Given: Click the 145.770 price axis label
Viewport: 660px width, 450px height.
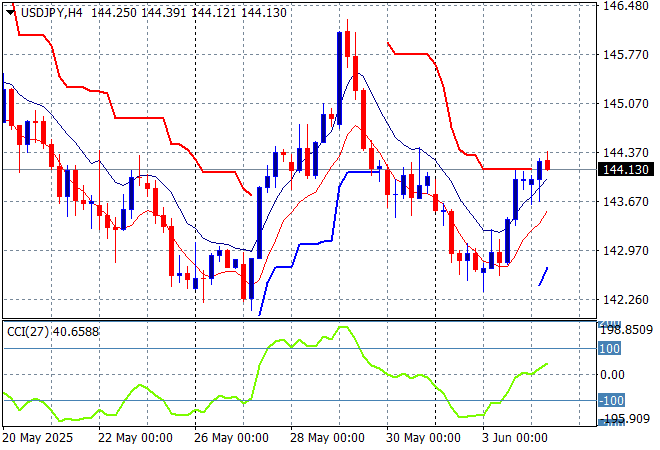Looking at the screenshot, I should click(x=627, y=55).
